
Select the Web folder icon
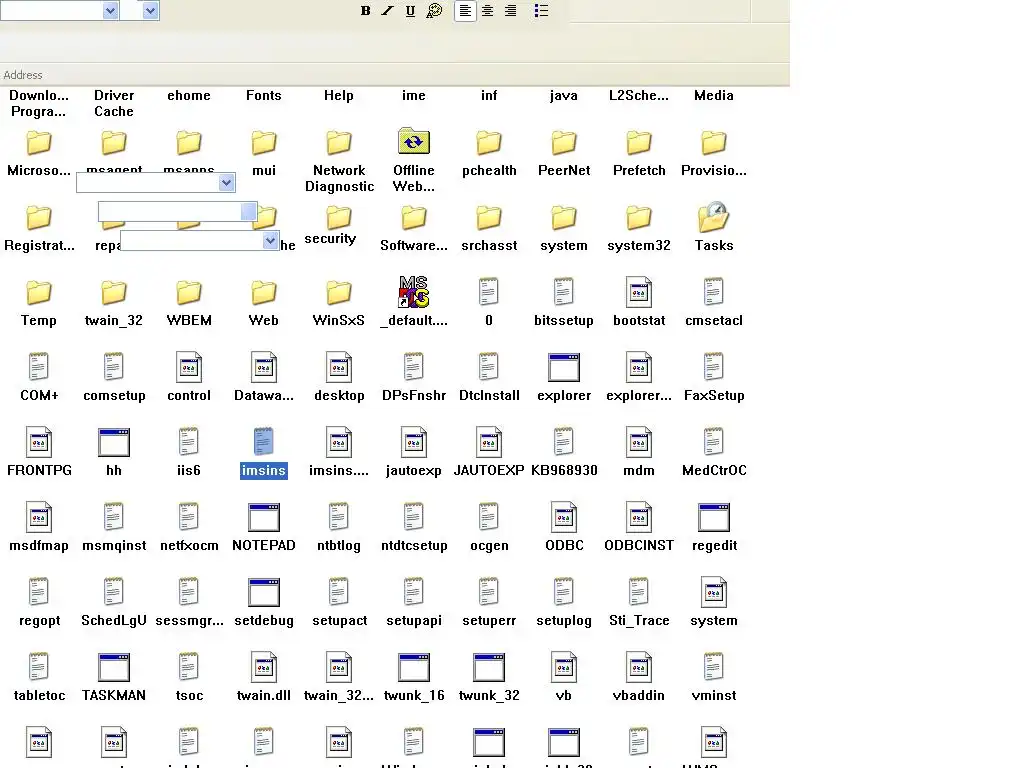(264, 293)
